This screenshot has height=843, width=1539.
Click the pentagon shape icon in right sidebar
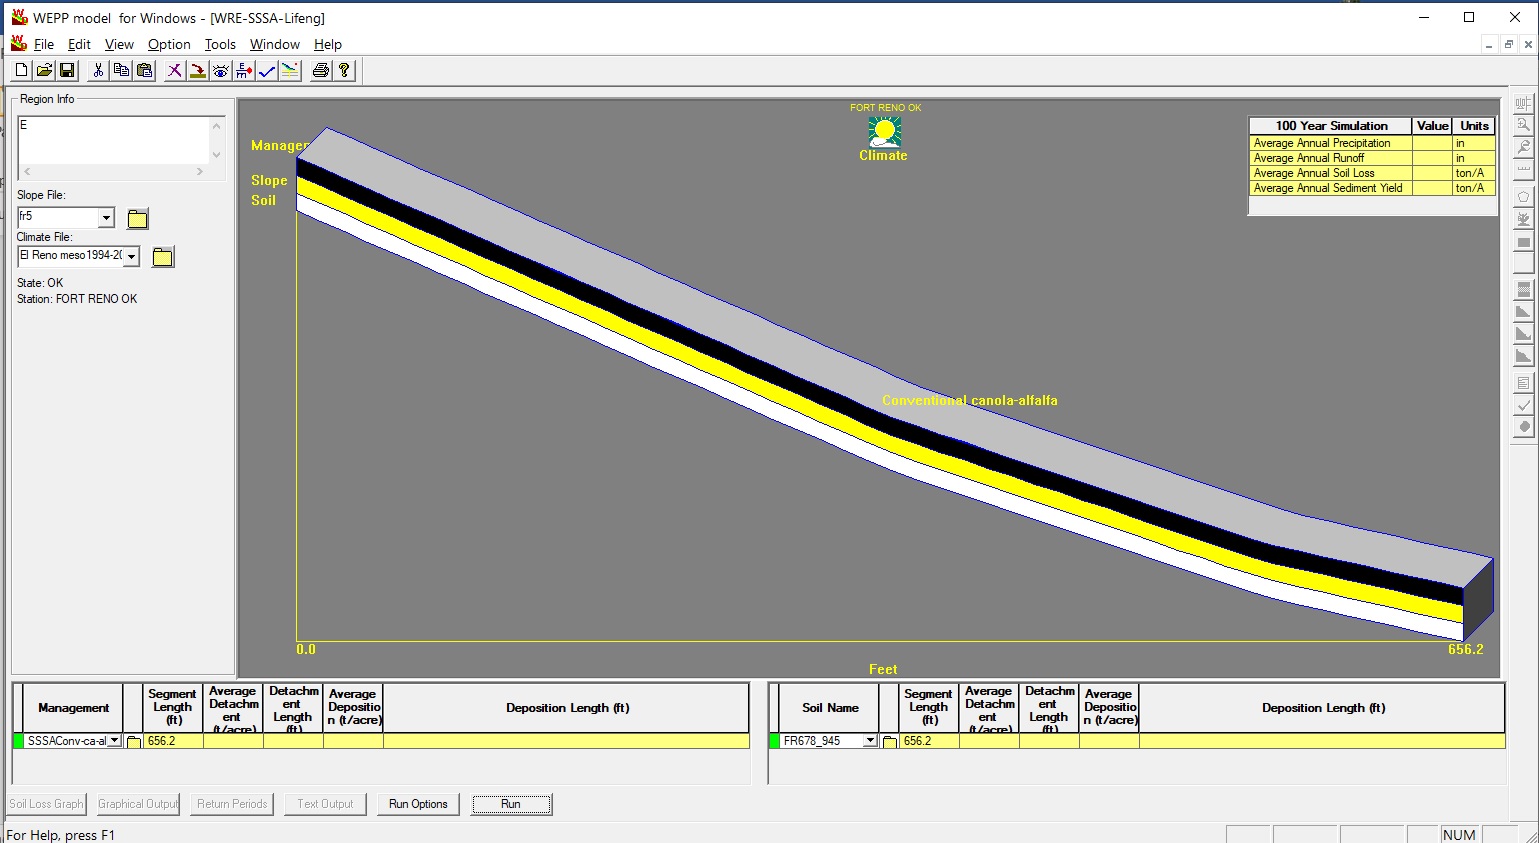1524,197
